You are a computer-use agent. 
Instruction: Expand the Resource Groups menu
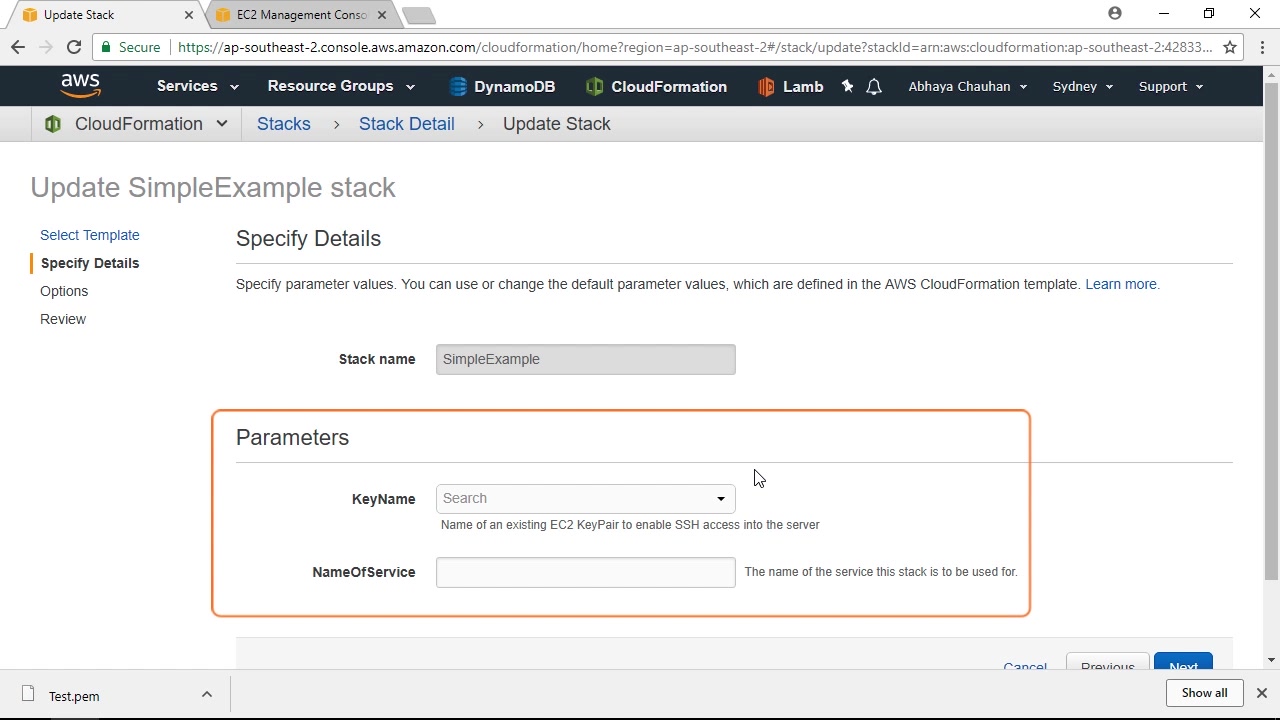pos(340,86)
